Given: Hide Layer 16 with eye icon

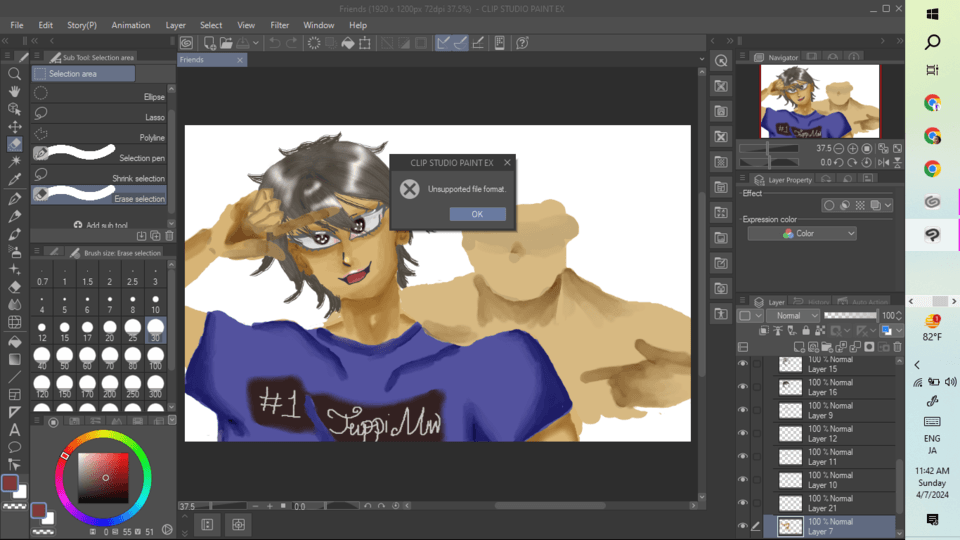Looking at the screenshot, I should [x=743, y=387].
